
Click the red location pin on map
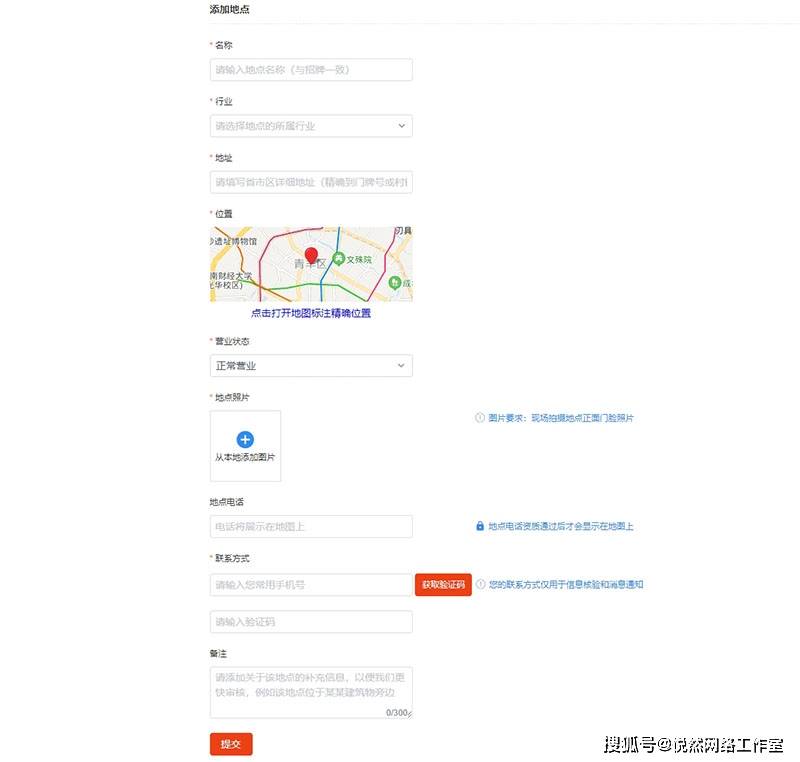pos(311,254)
